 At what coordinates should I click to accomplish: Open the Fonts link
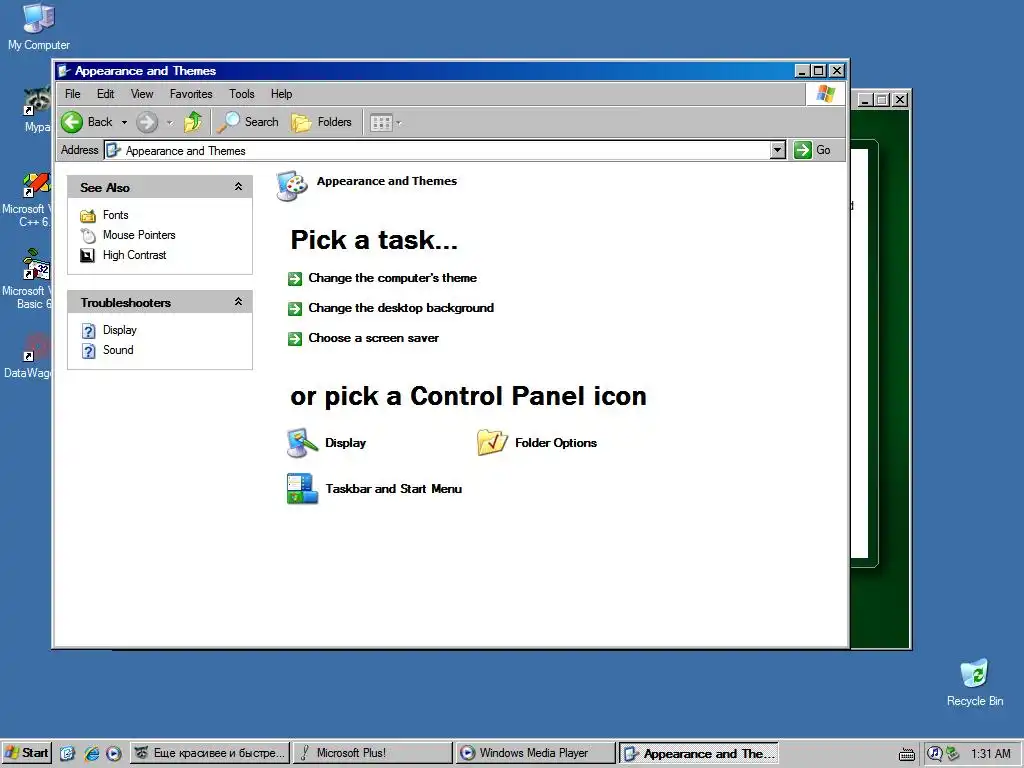pos(116,215)
